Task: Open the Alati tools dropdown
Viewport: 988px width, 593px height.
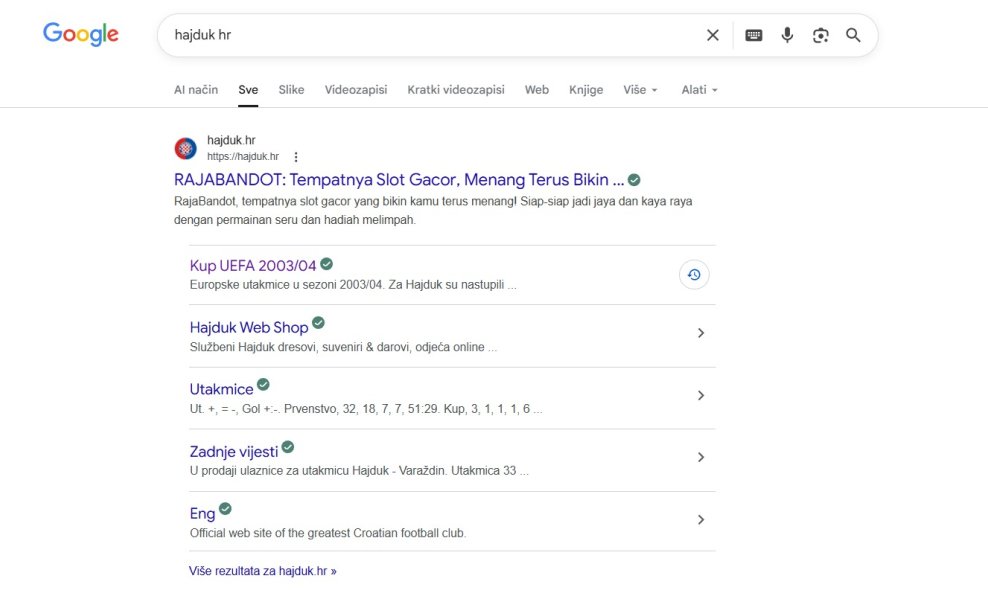Action: pos(699,89)
